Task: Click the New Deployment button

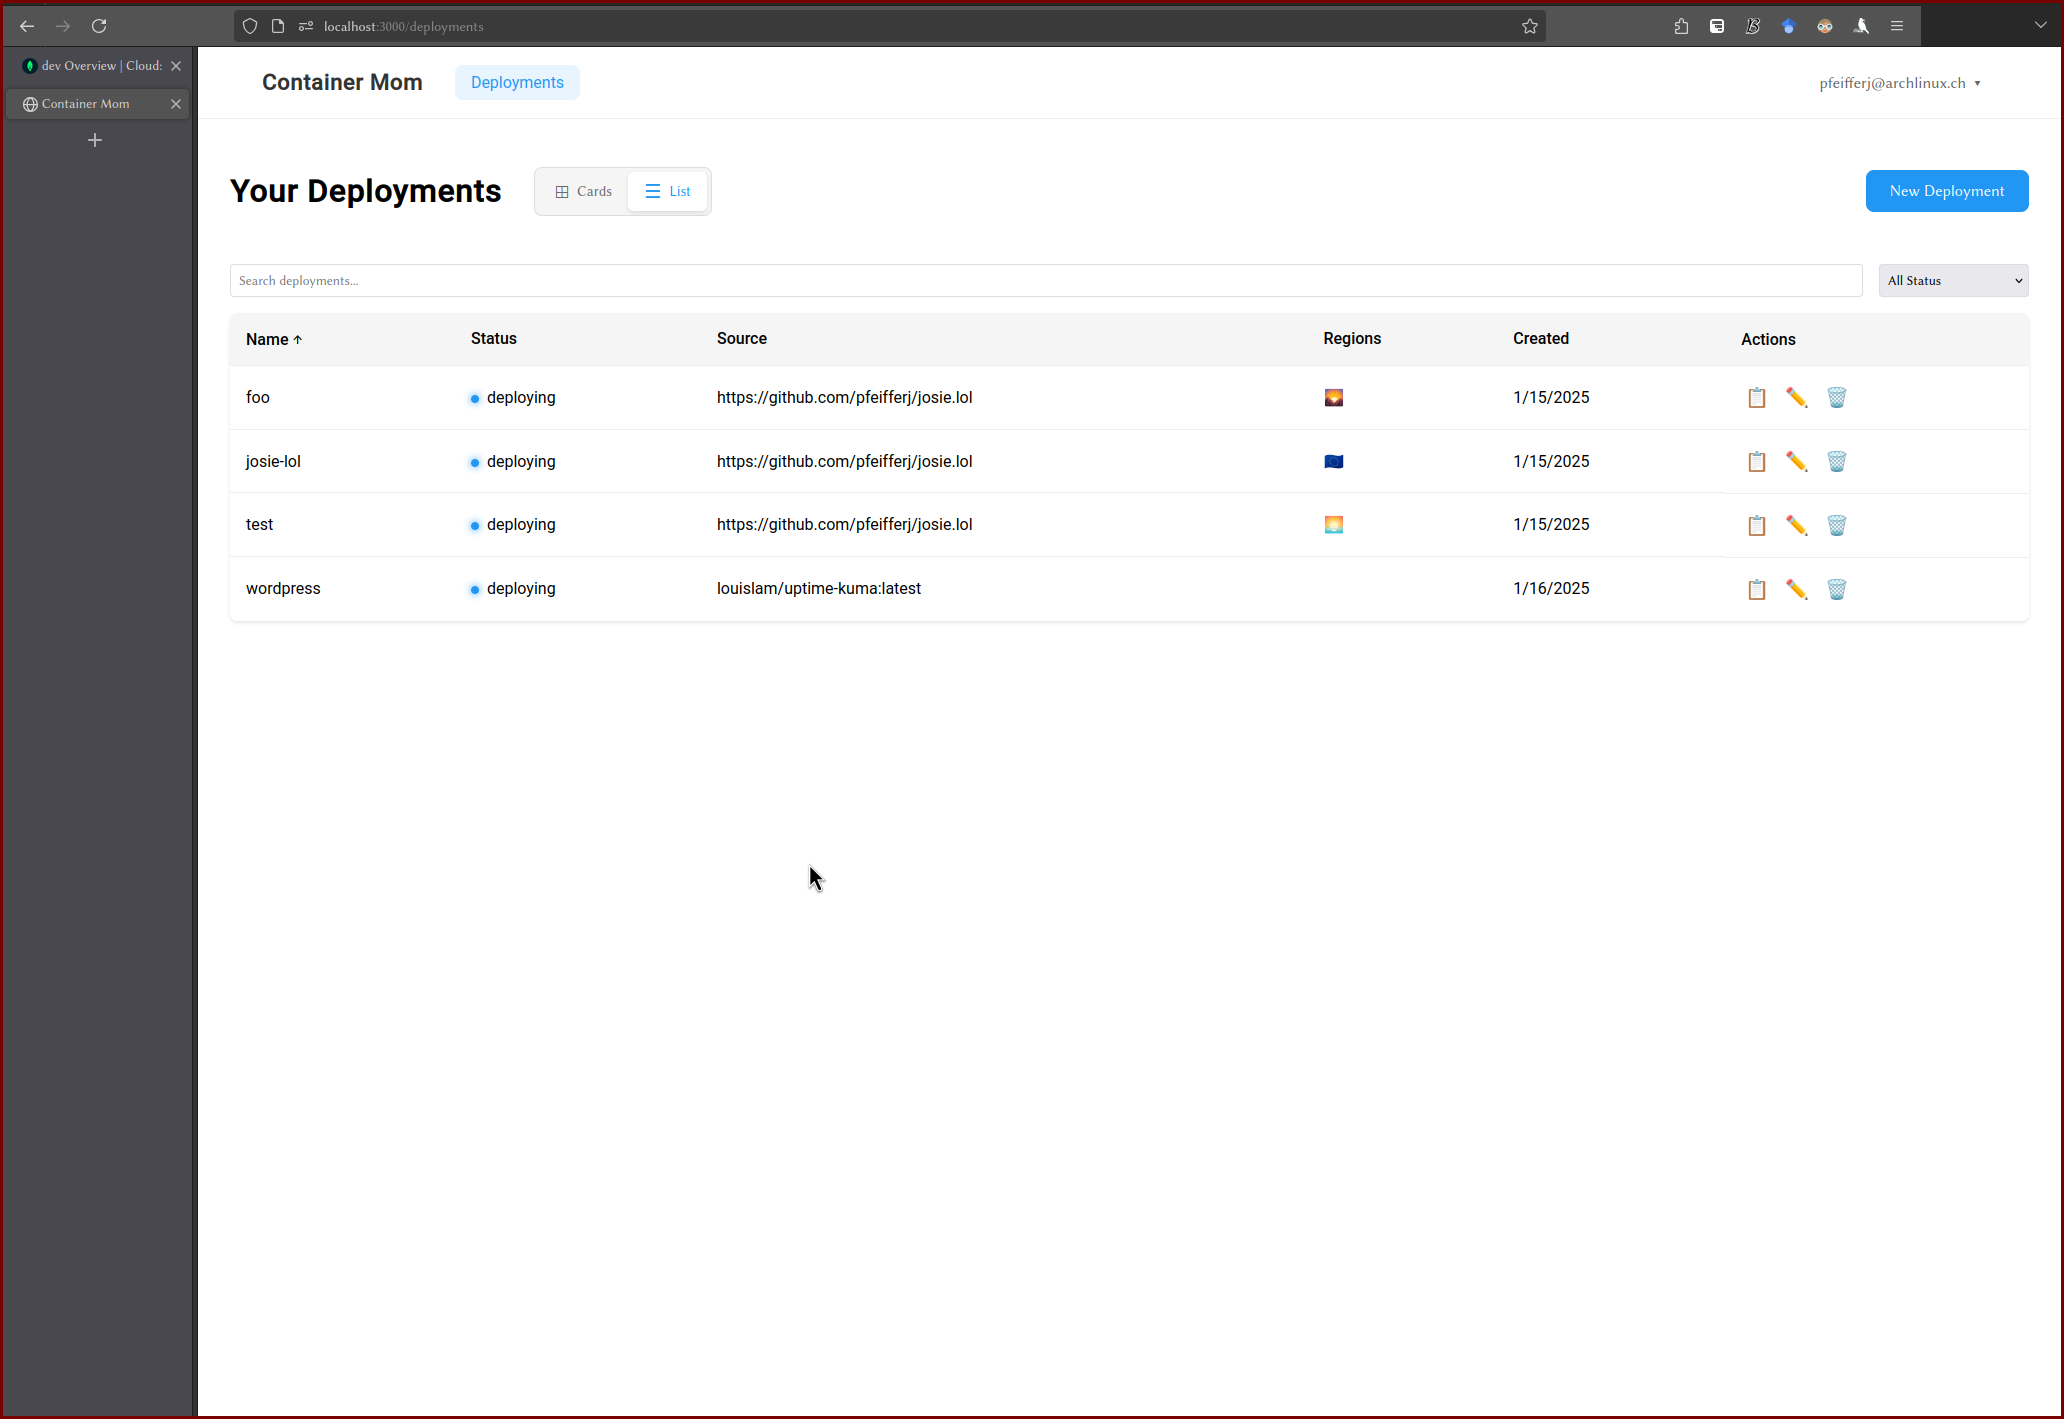Action: (x=1946, y=191)
